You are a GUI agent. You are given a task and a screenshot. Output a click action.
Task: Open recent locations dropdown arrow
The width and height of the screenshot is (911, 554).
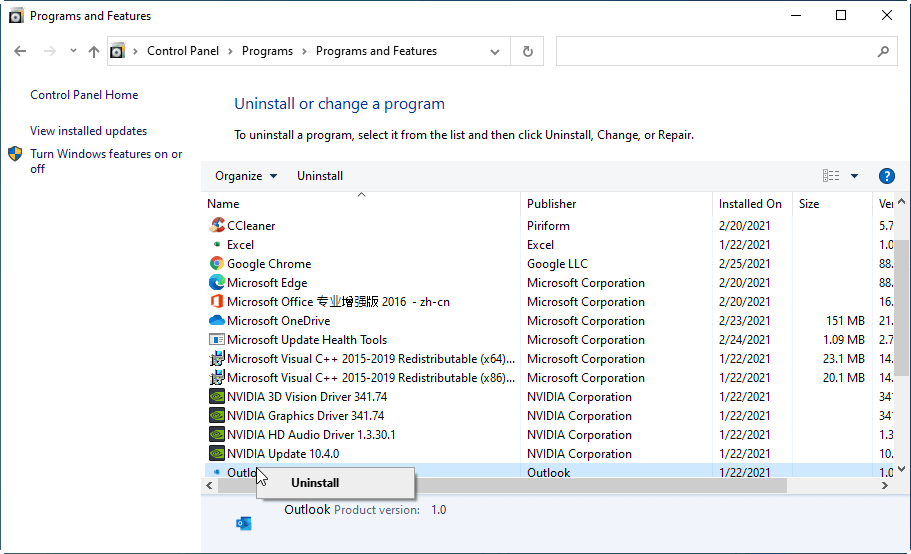[73, 51]
